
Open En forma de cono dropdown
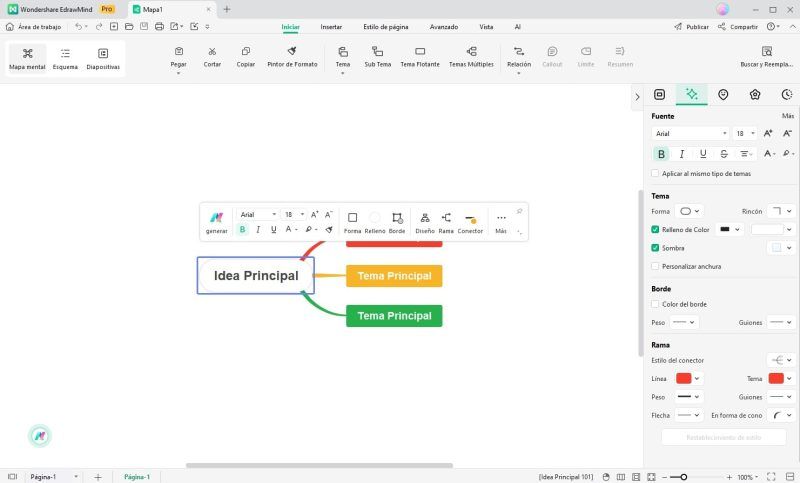[781, 415]
